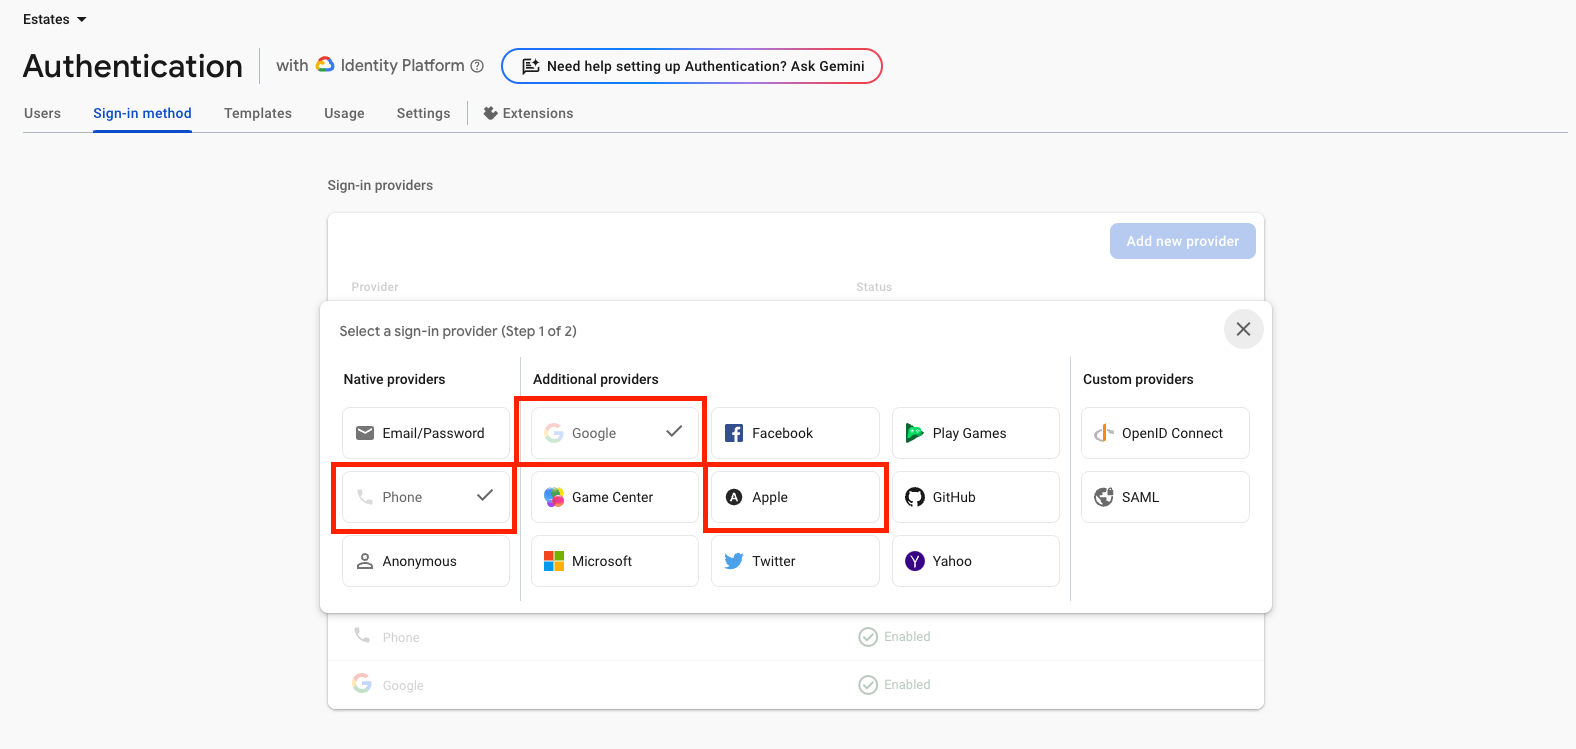Image resolution: width=1576 pixels, height=749 pixels.
Task: Click the Phone provider checkmark
Action: pos(485,495)
